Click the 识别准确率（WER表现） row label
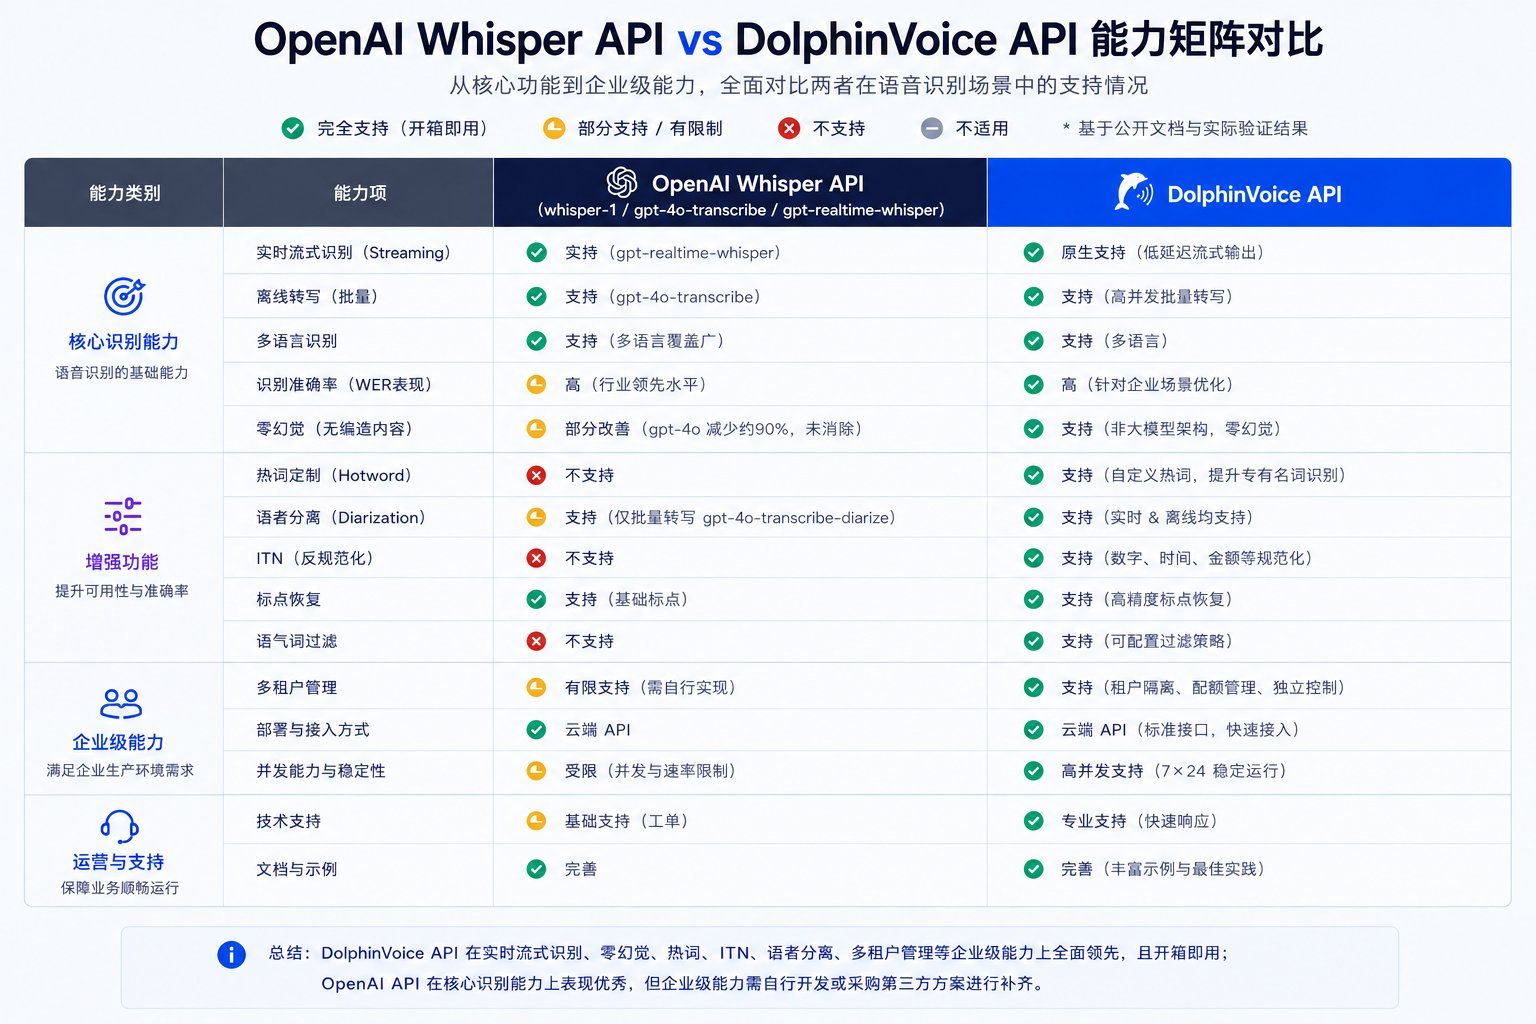Viewport: 1536px width, 1024px height. click(344, 384)
